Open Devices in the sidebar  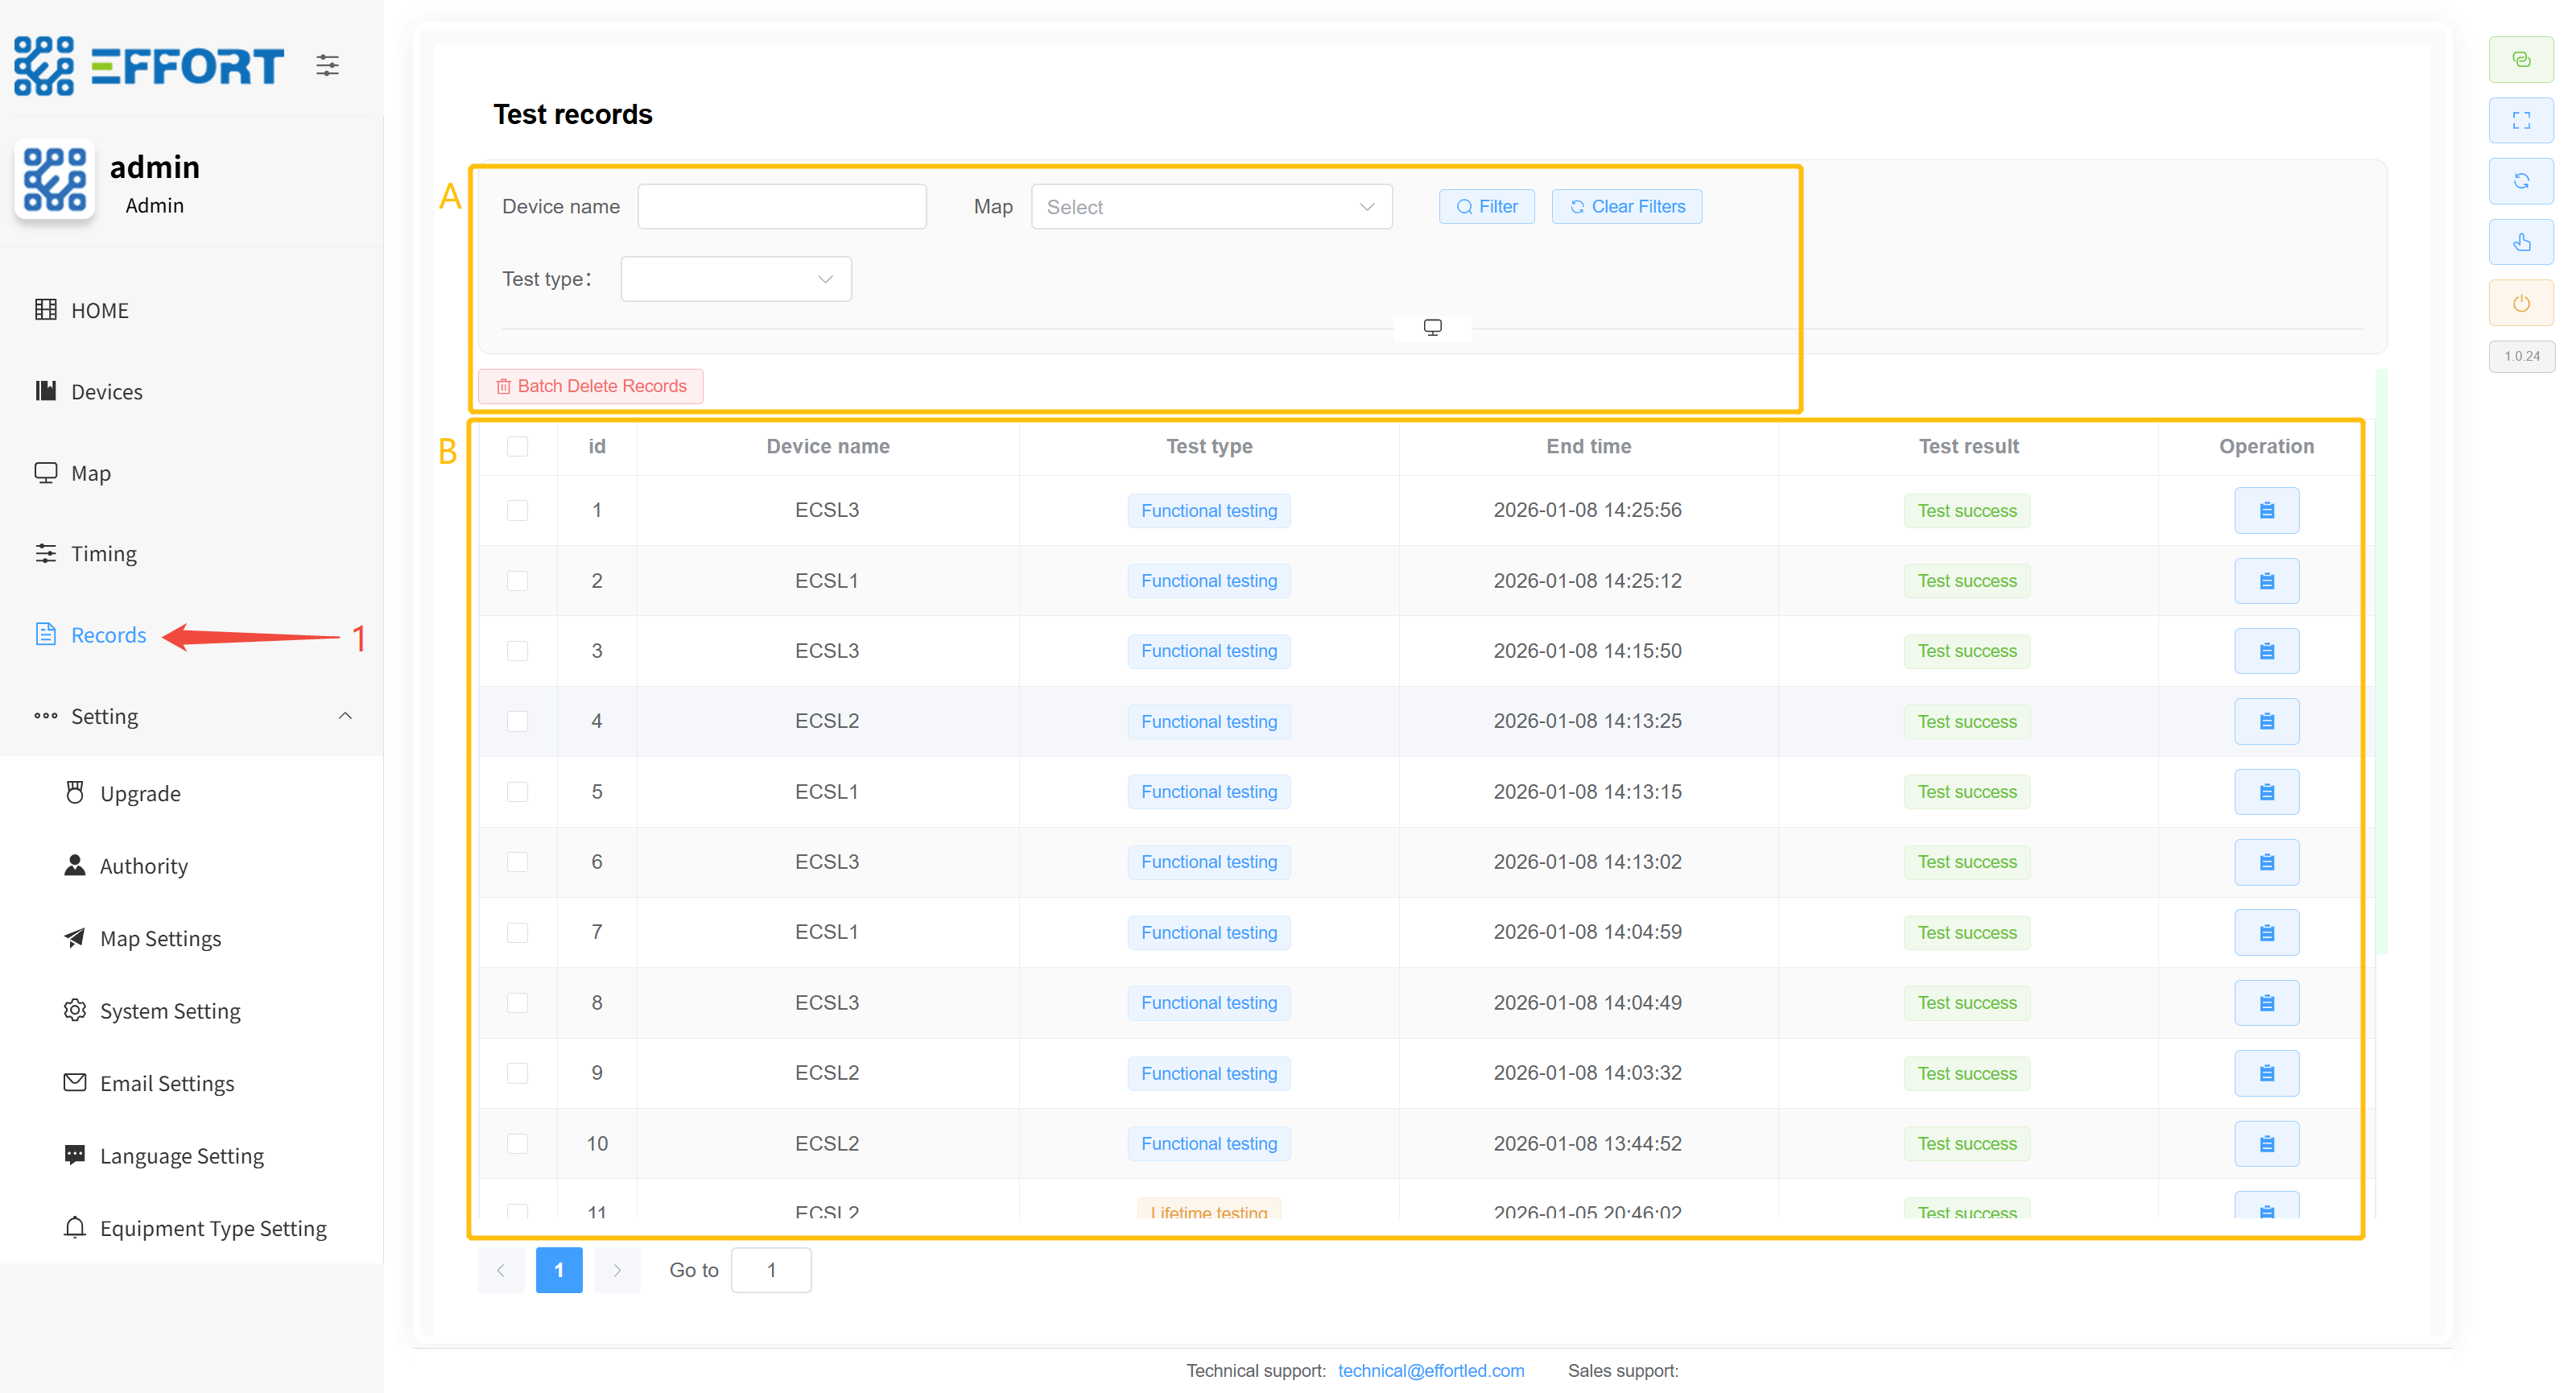pos(106,392)
